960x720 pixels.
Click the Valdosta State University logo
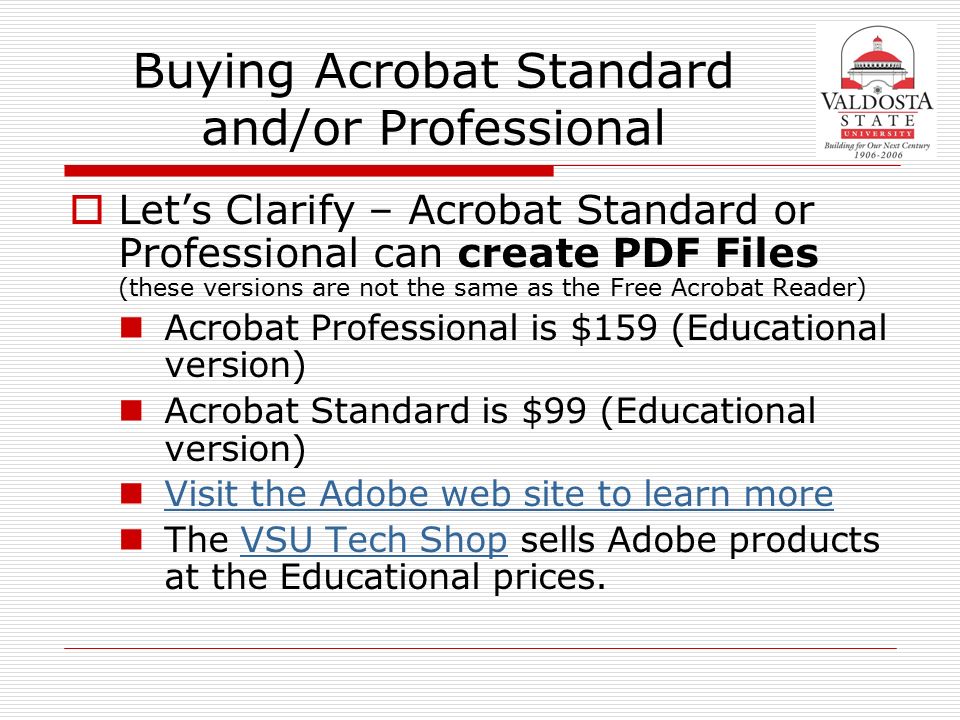[x=876, y=92]
